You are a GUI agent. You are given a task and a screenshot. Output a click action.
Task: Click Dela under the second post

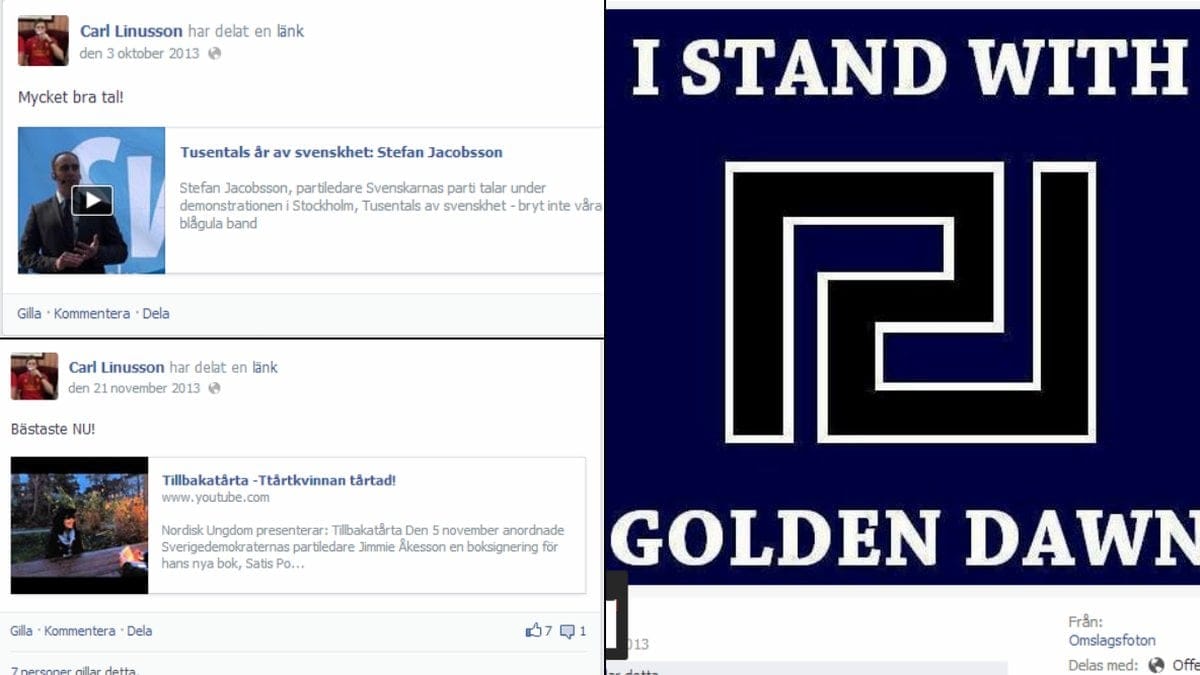pos(139,631)
